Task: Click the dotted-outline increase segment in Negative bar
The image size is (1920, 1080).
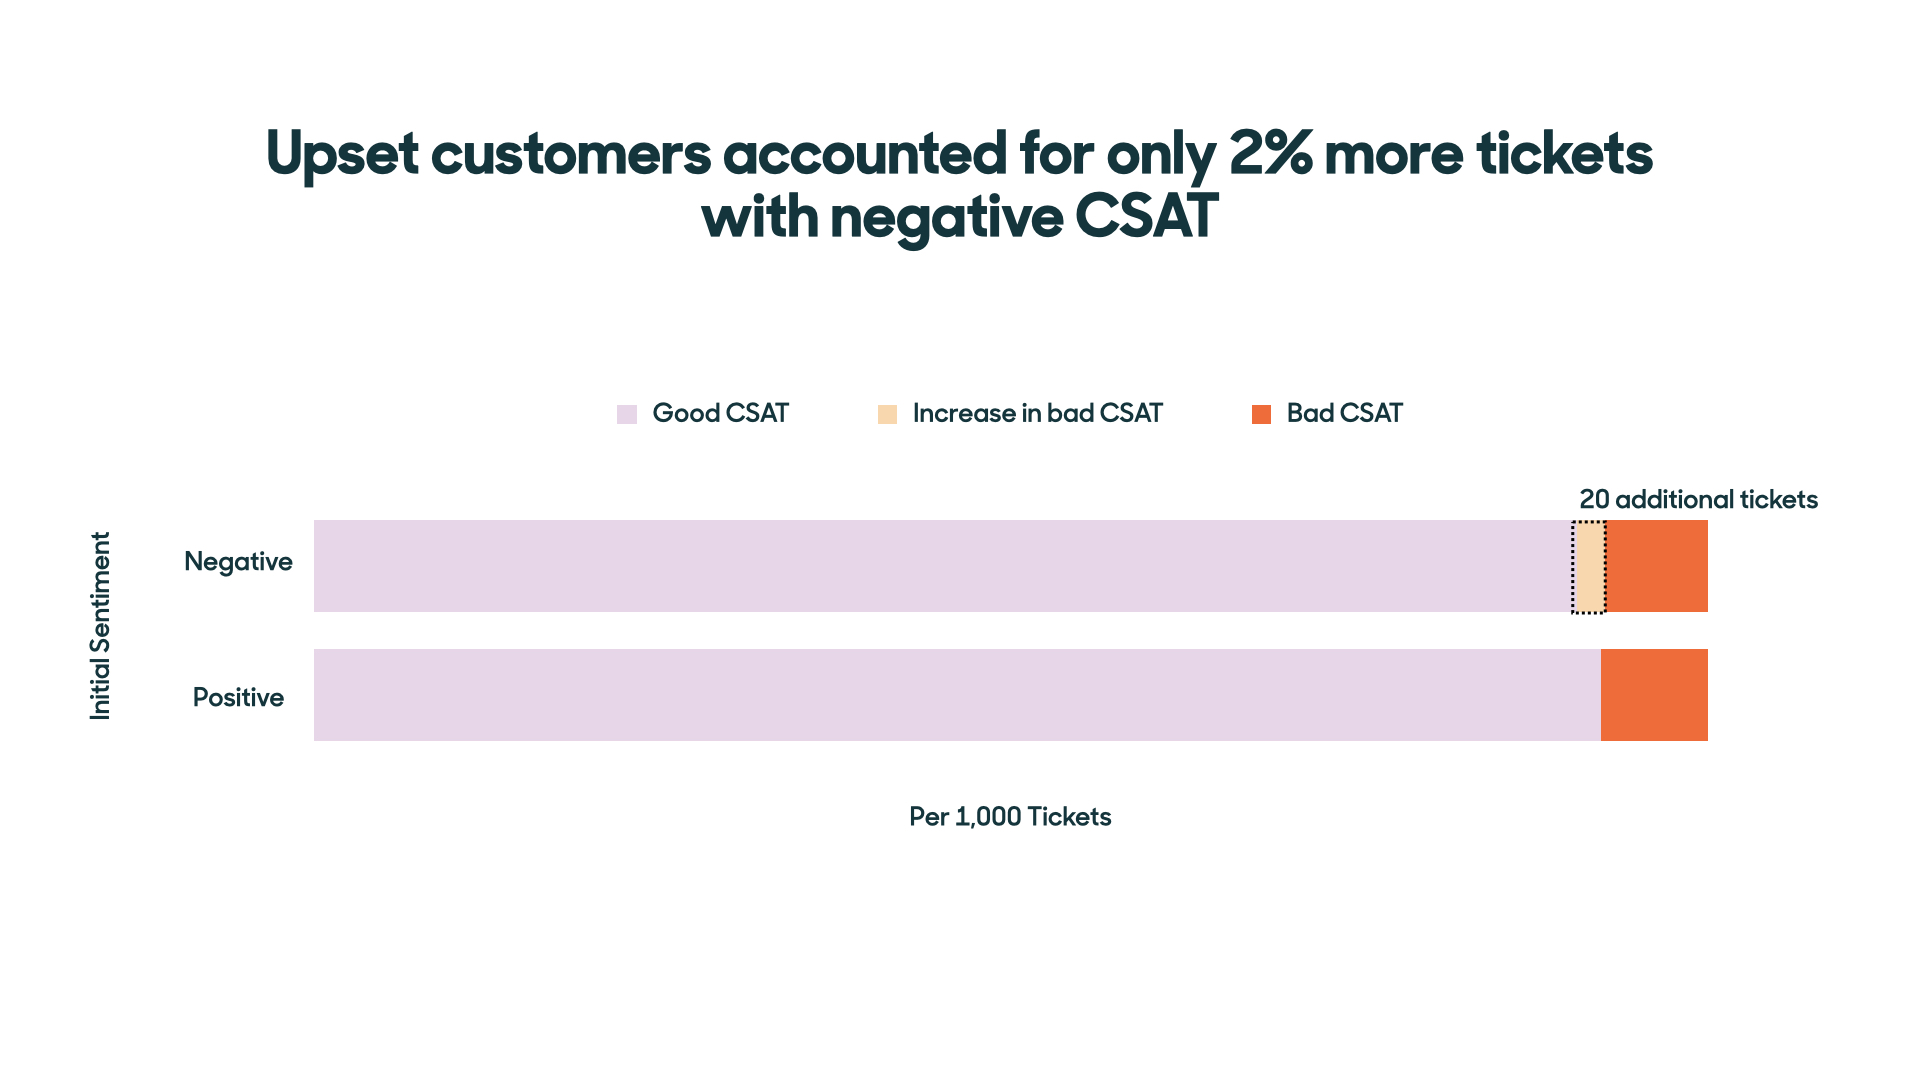Action: [x=1588, y=566]
